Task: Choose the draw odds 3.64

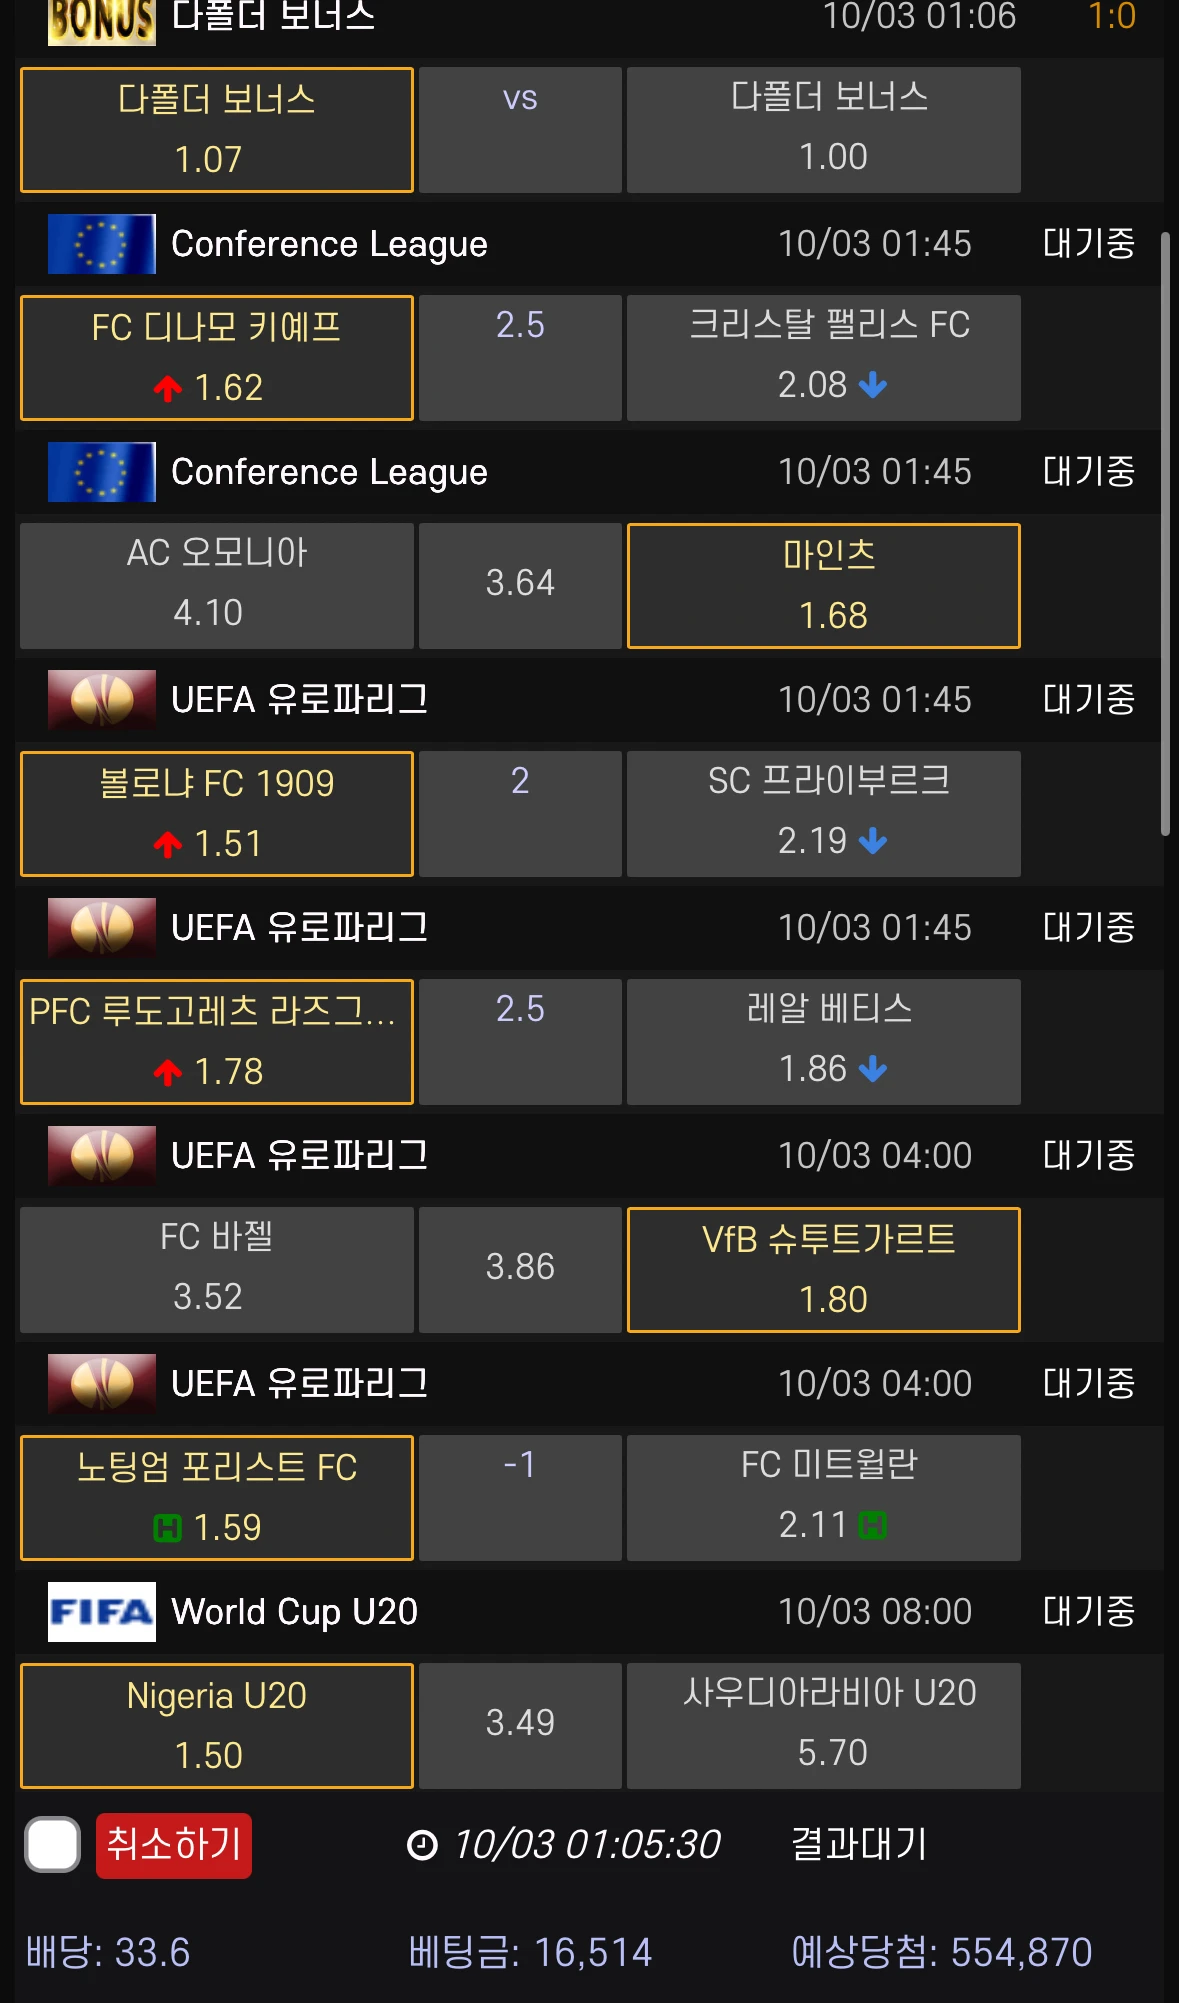Action: pos(520,585)
